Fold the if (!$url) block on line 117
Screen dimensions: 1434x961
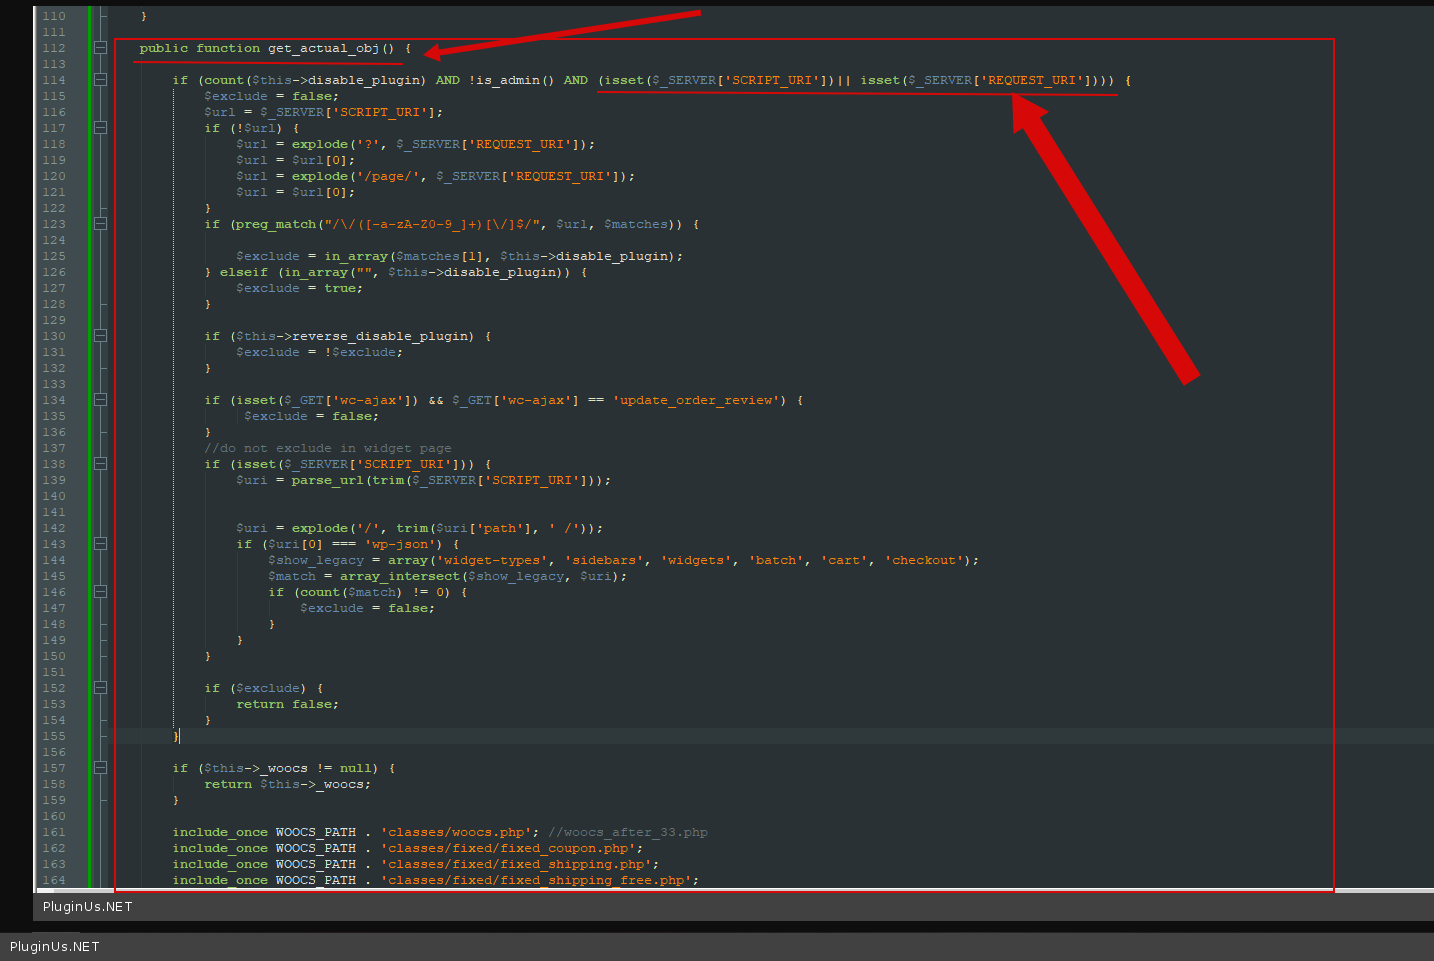[x=100, y=128]
